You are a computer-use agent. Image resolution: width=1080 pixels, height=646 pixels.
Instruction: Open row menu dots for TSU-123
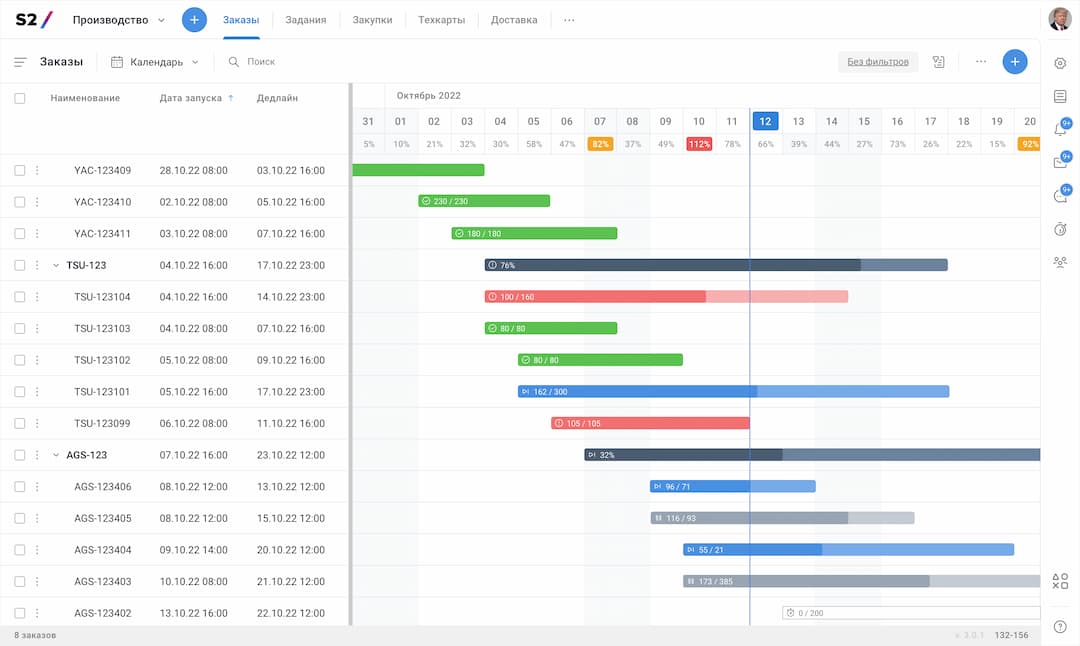point(37,265)
